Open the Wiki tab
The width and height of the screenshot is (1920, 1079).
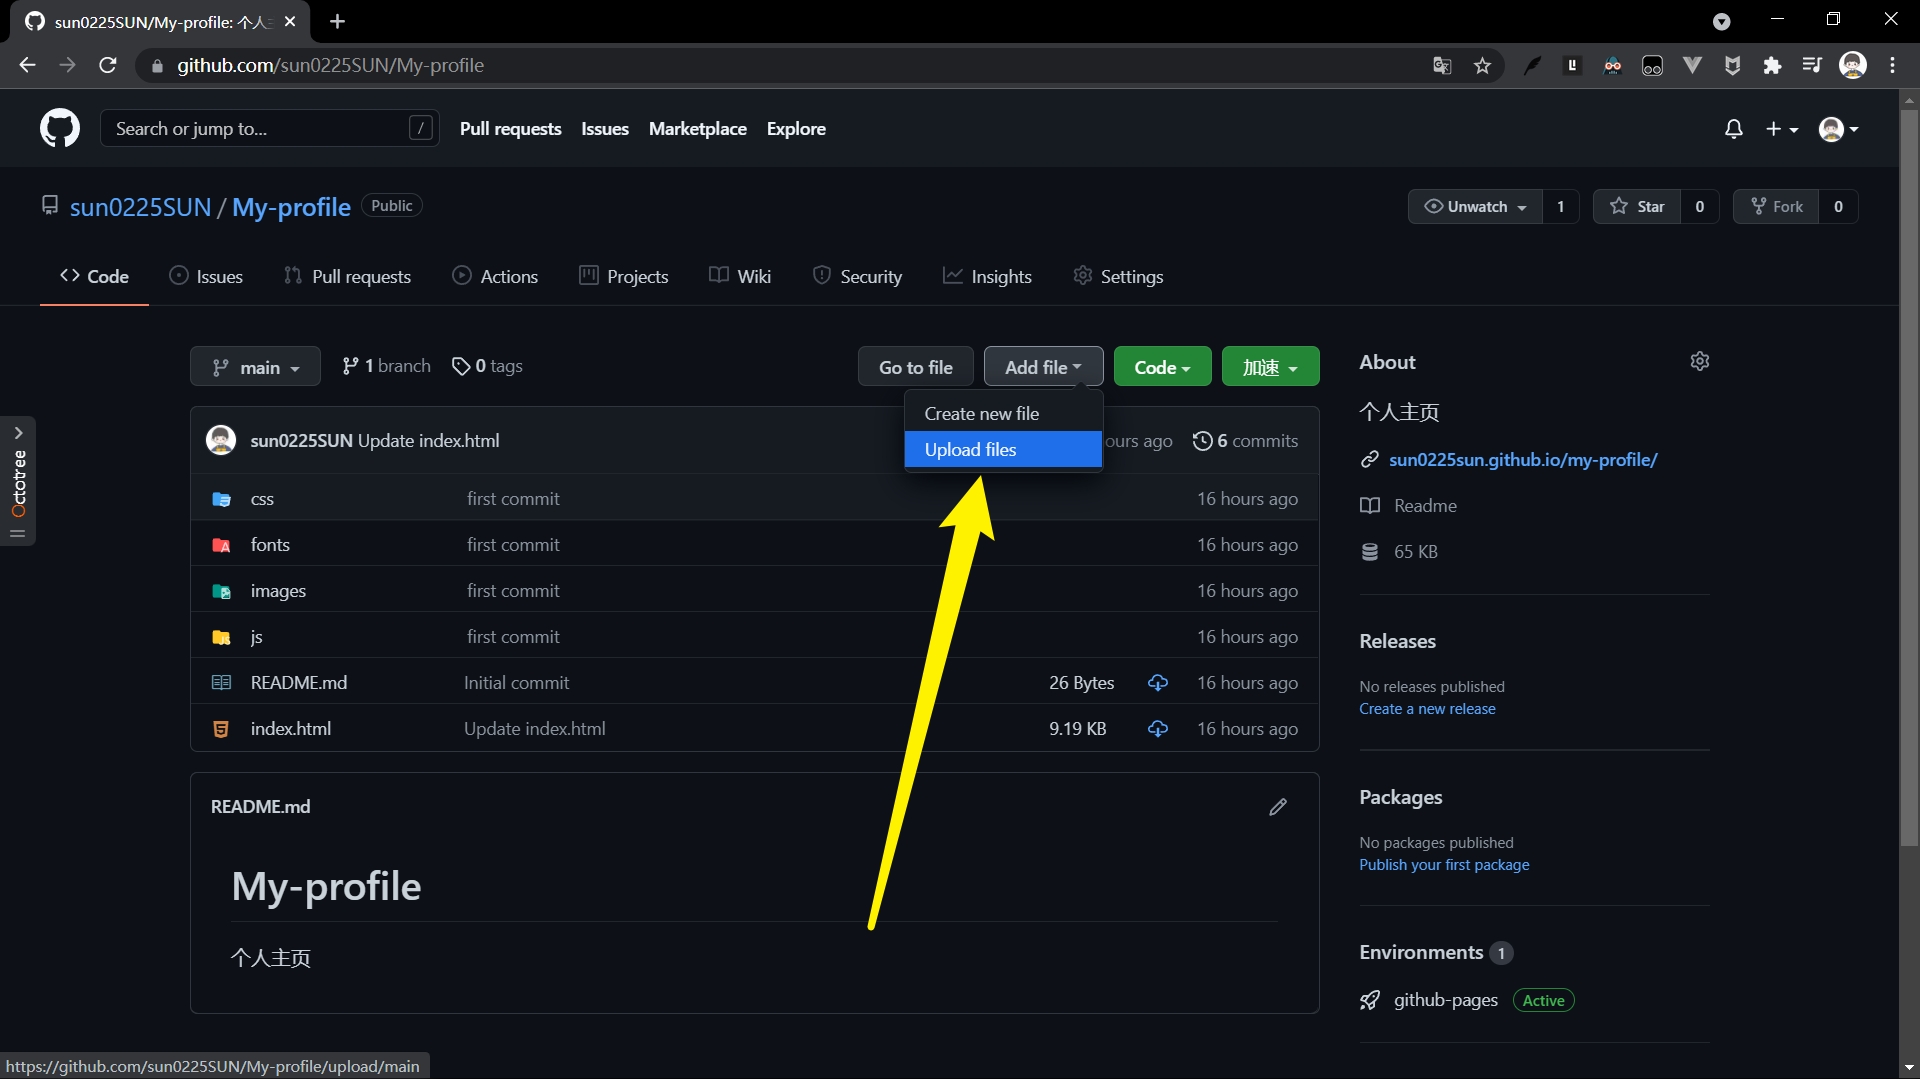tap(740, 276)
